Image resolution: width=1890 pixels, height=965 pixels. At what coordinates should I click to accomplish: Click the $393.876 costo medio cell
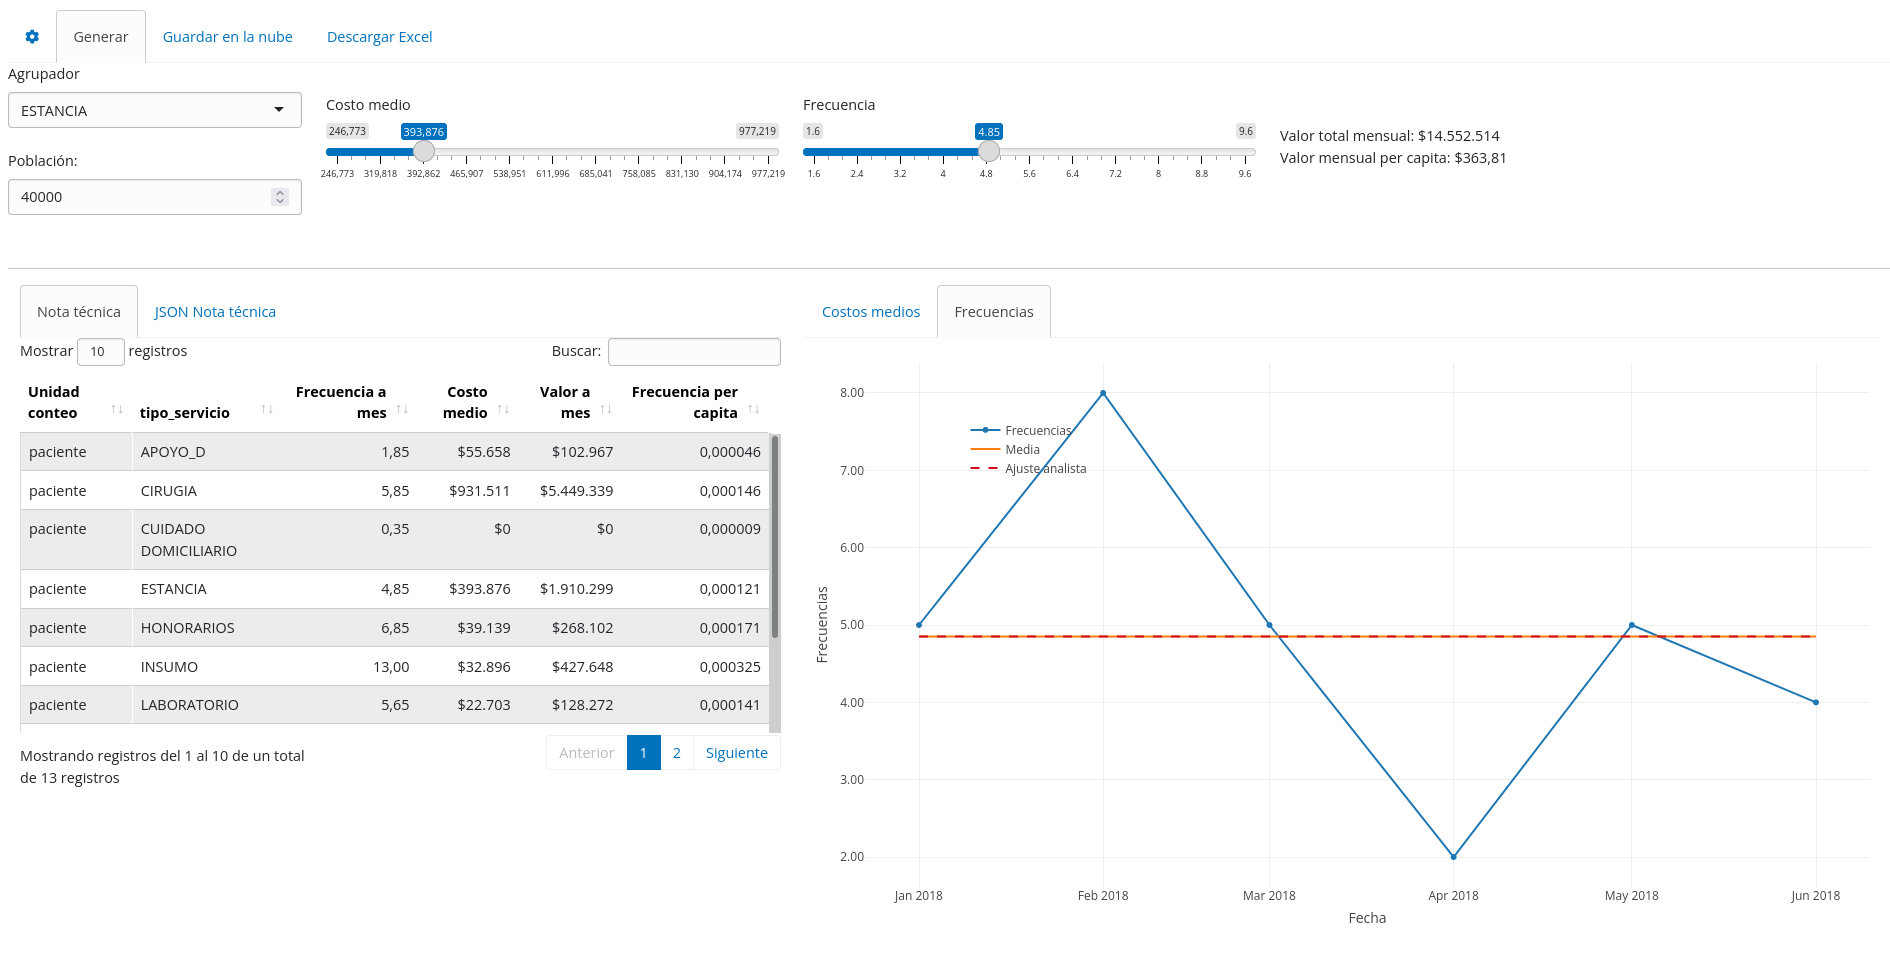click(480, 589)
